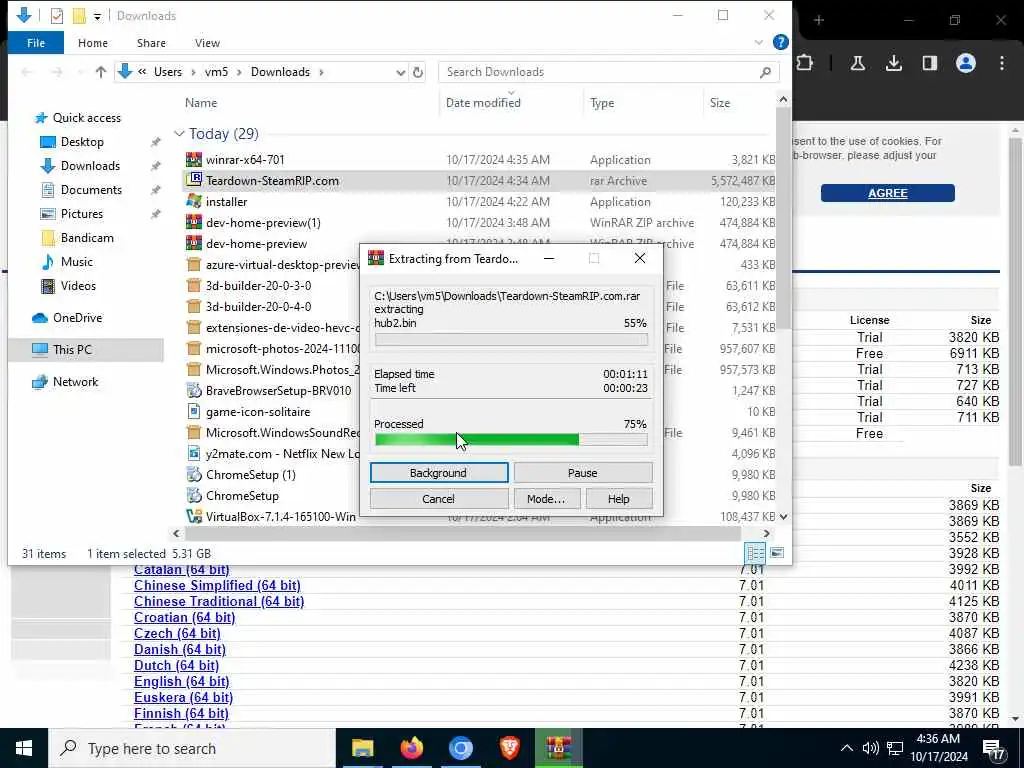Viewport: 1024px width, 768px height.
Task: Refresh the Downloads folder
Action: [418, 72]
